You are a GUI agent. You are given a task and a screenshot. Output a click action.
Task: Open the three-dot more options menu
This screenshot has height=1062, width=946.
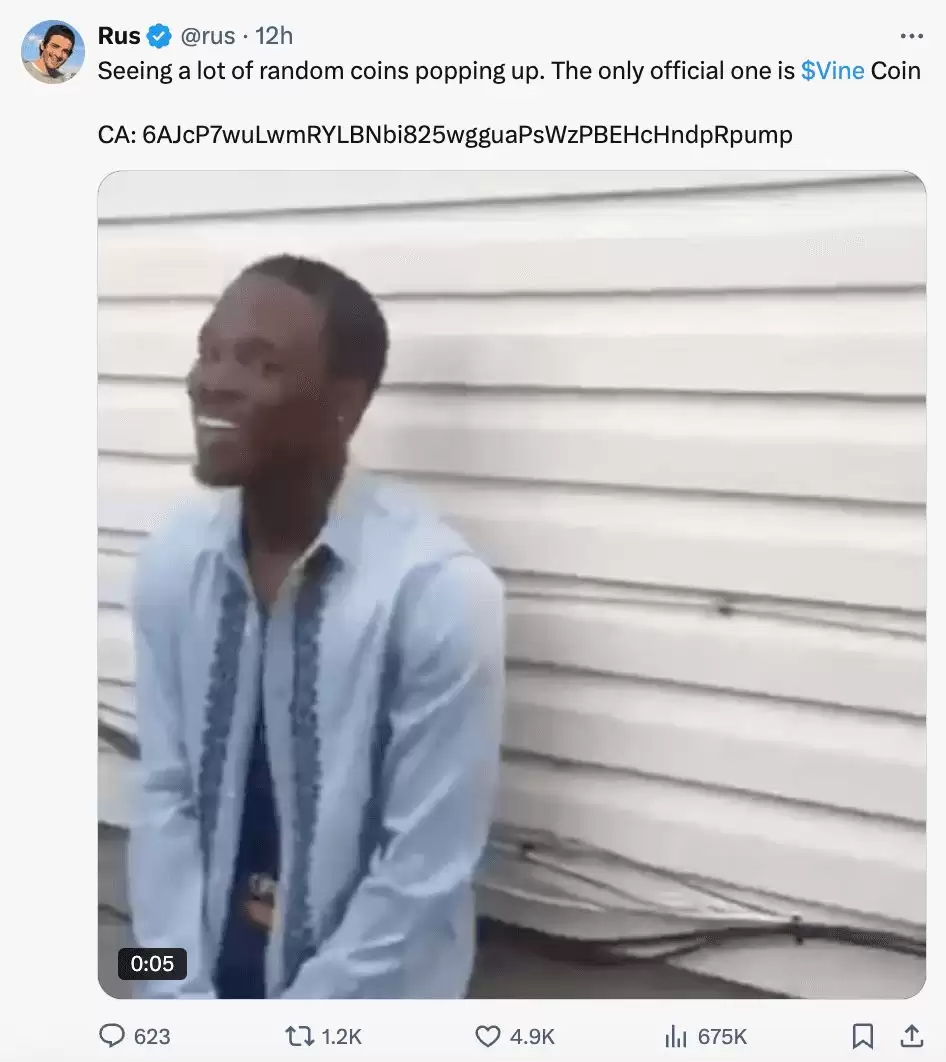pos(911,36)
